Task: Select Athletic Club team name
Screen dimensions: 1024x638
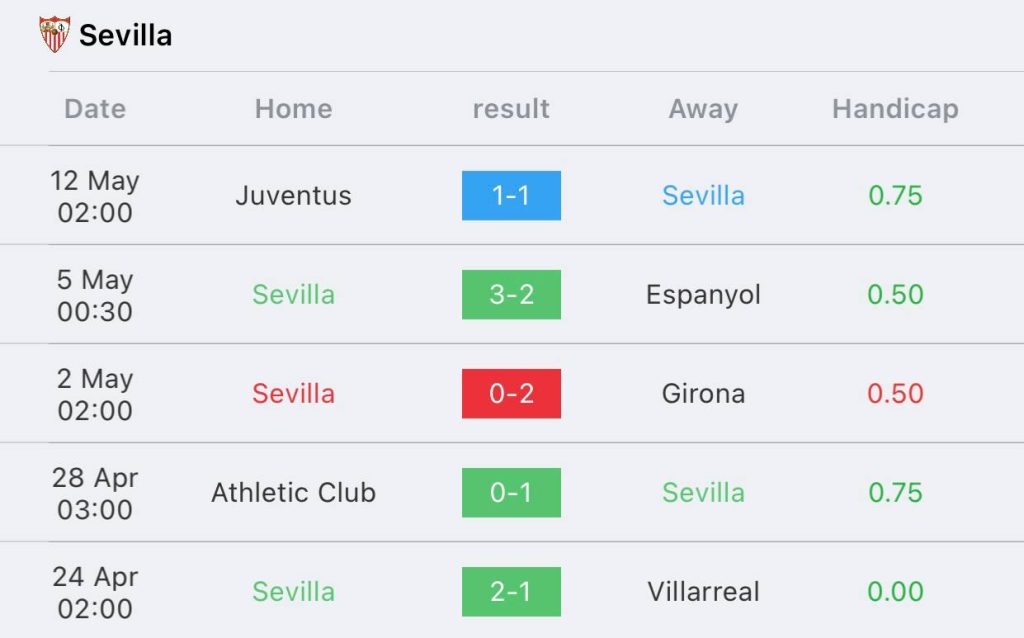Action: (294, 492)
